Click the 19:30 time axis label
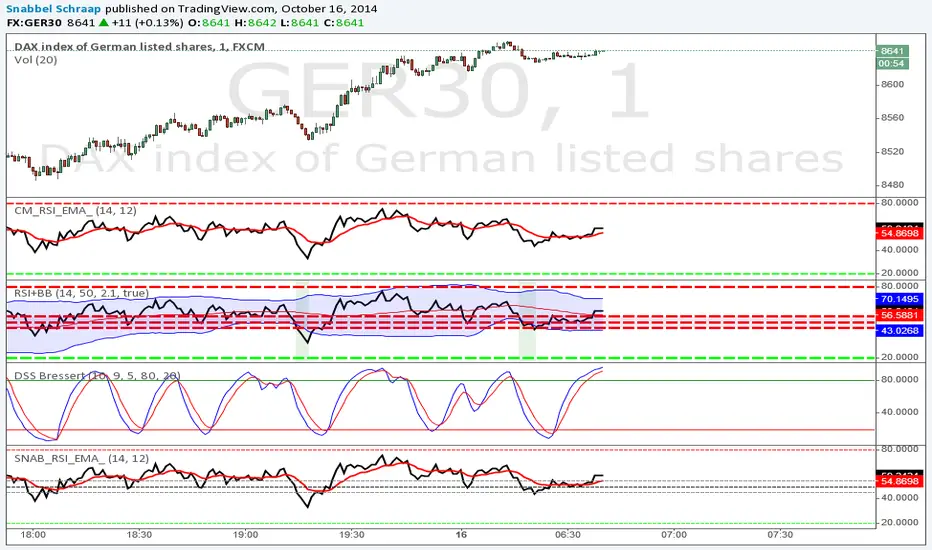932x550 pixels. tap(352, 535)
